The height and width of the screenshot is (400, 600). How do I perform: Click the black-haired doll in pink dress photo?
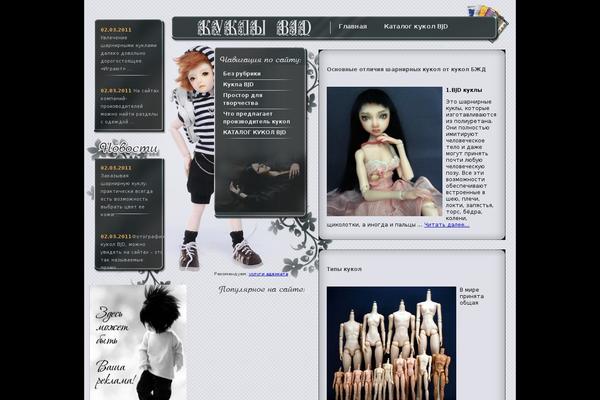(384, 152)
